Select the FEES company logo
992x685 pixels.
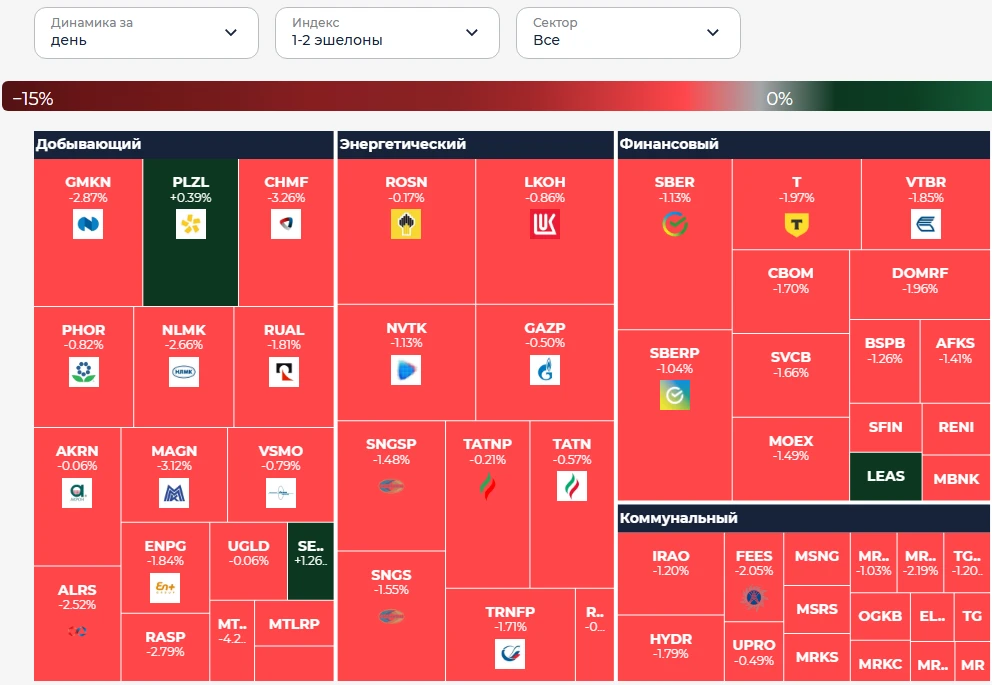(x=753, y=596)
